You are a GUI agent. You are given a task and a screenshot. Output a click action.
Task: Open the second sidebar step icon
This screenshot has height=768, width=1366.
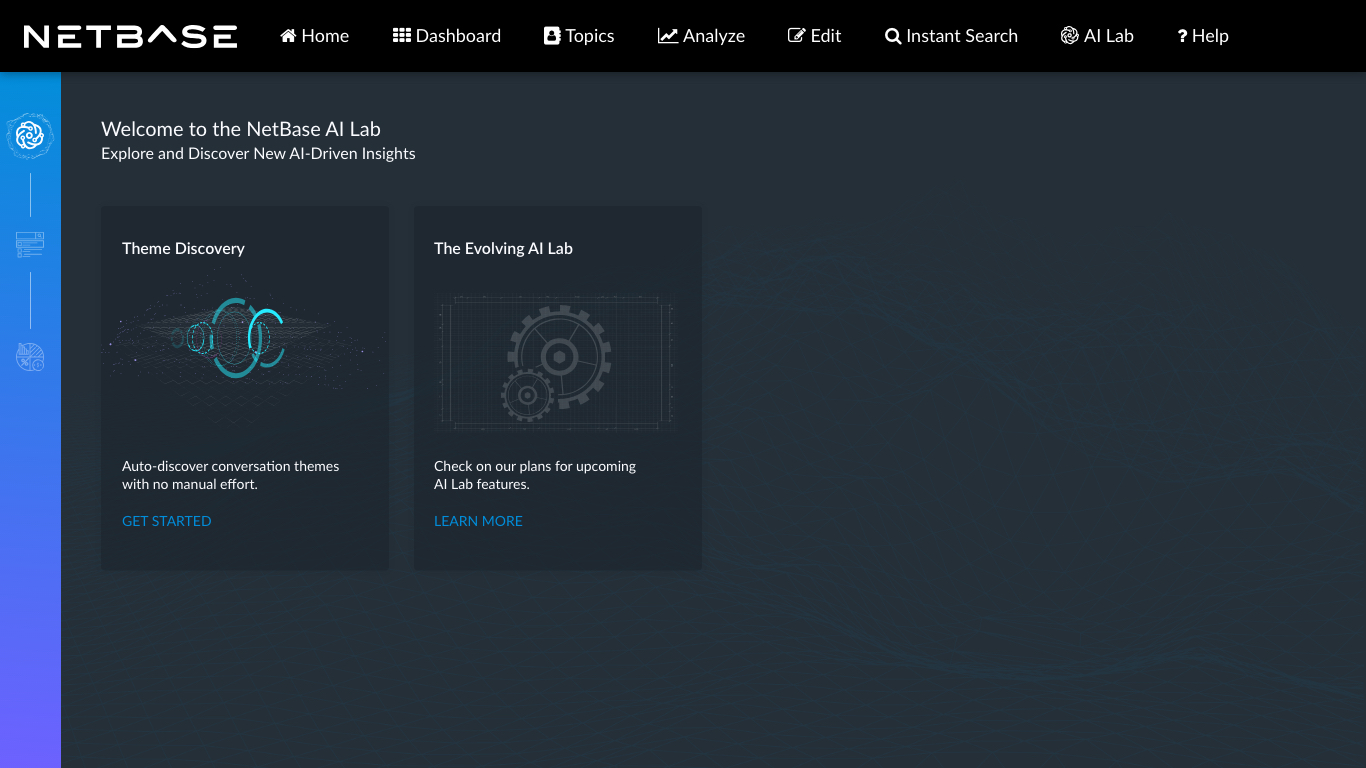click(30, 245)
